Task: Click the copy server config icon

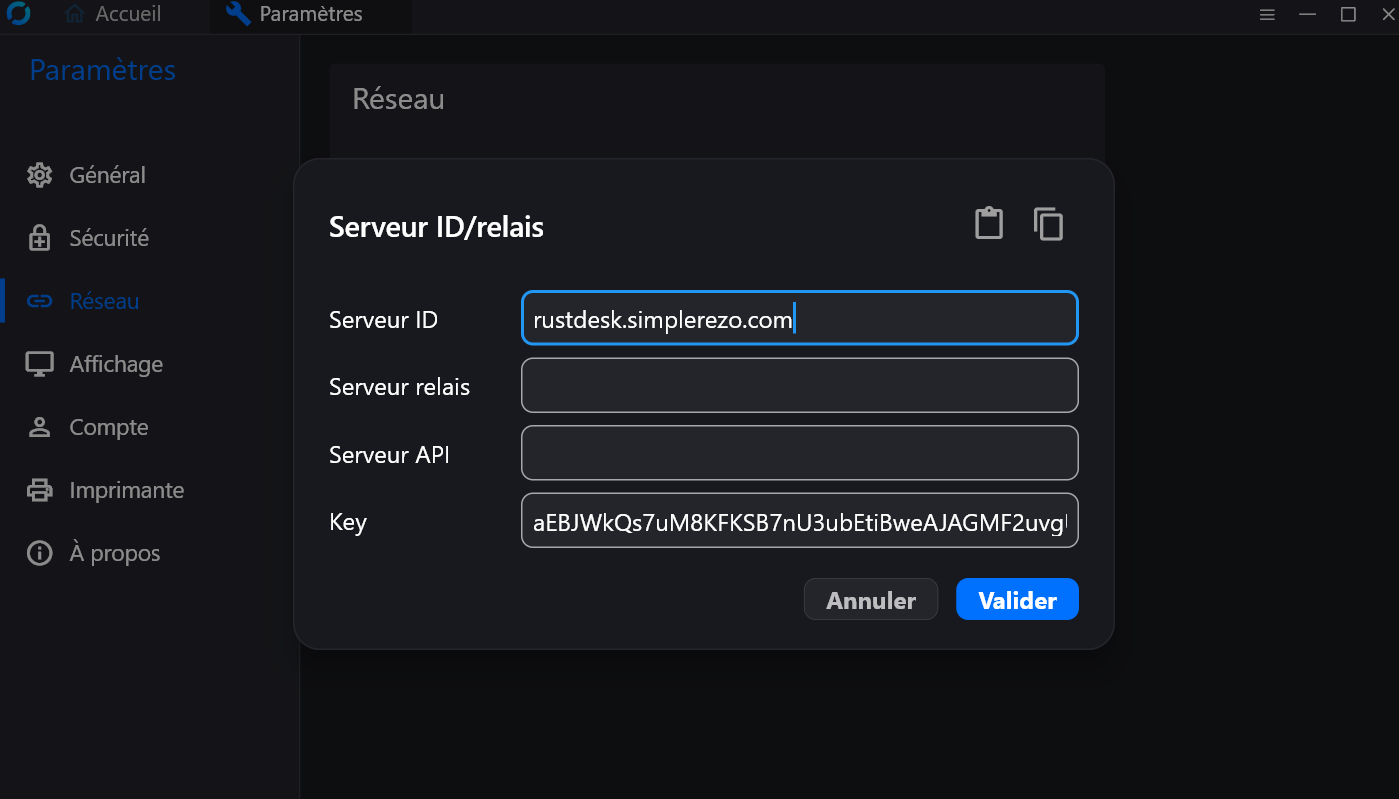Action: pos(1048,223)
